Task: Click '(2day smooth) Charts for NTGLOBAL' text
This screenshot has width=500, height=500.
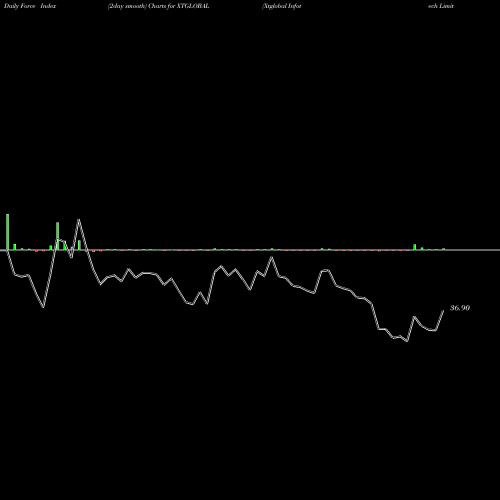Action: coord(158,6)
